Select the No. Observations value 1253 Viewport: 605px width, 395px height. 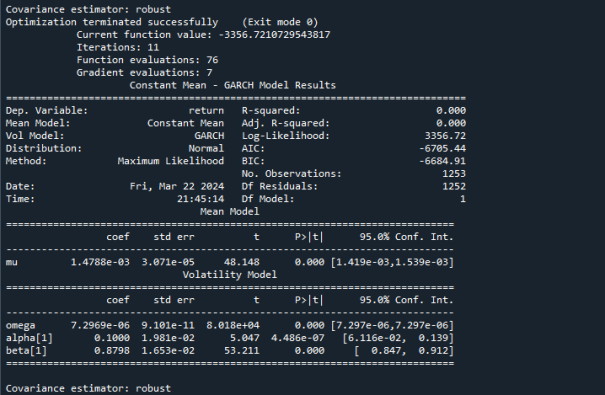(x=454, y=174)
